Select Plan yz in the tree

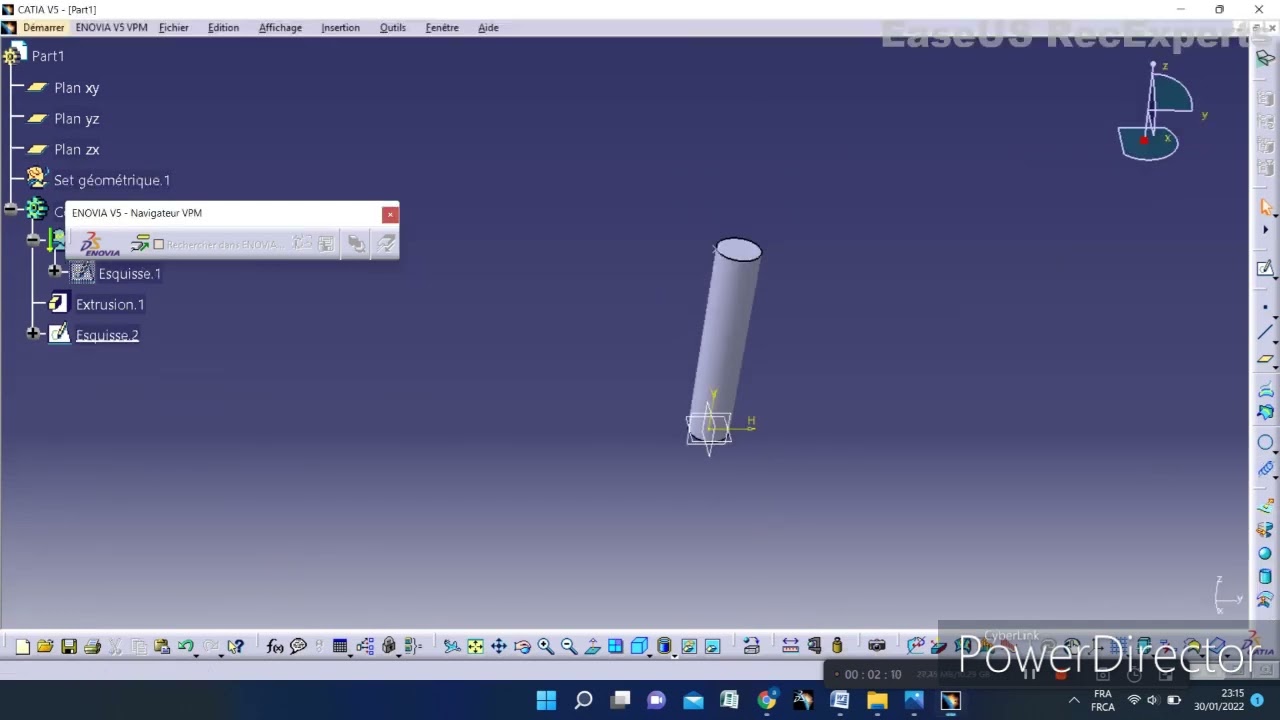[76, 119]
